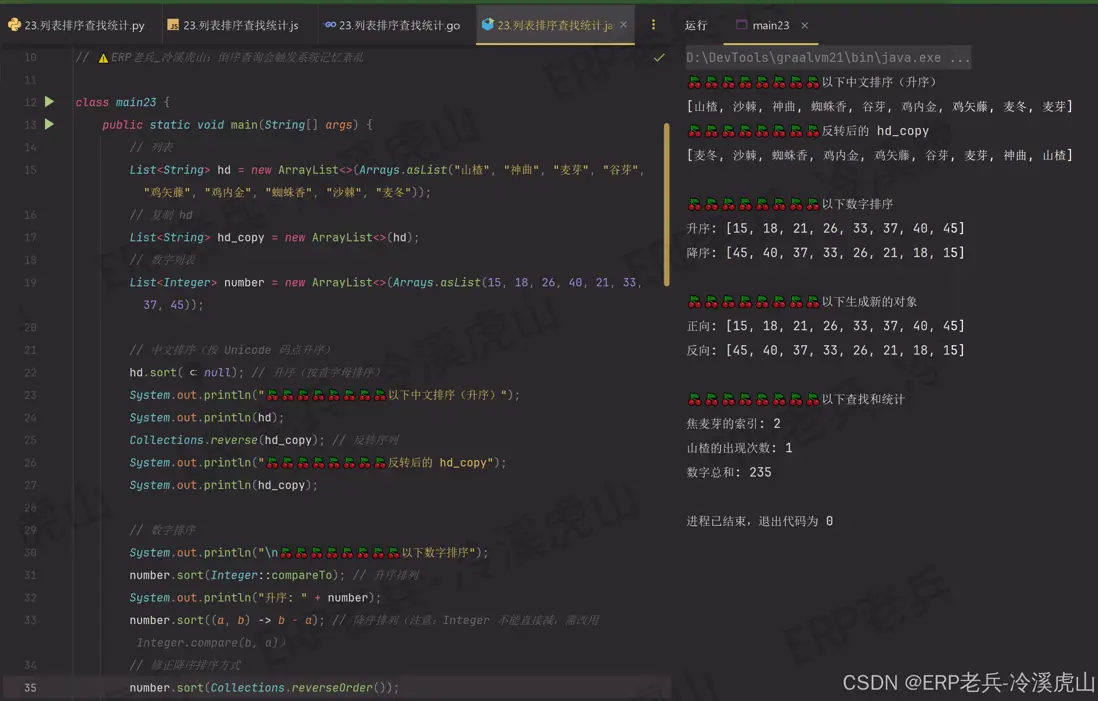Image resolution: width=1098 pixels, height=701 pixels.
Task: Click 进程已结束，退出代码为 0 message
Action: pyautogui.click(x=760, y=521)
